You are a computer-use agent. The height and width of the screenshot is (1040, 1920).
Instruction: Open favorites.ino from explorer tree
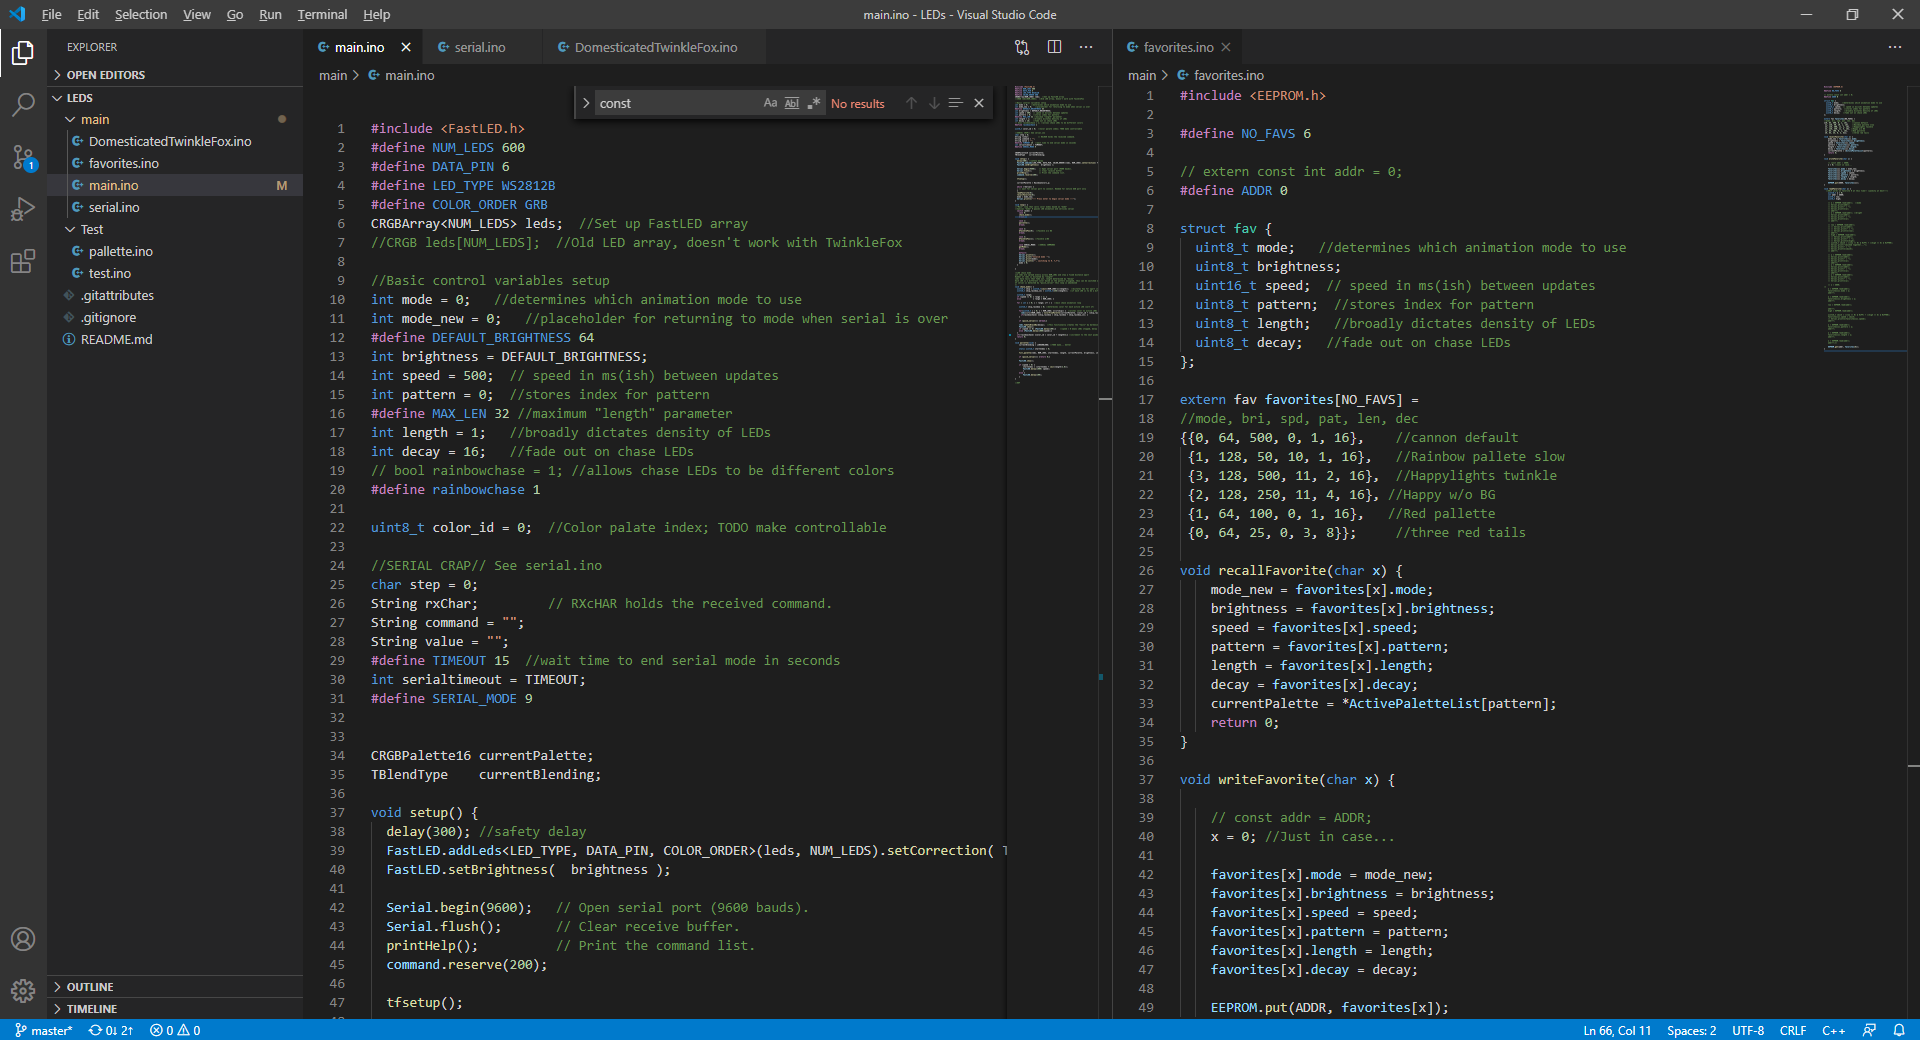pos(175,163)
